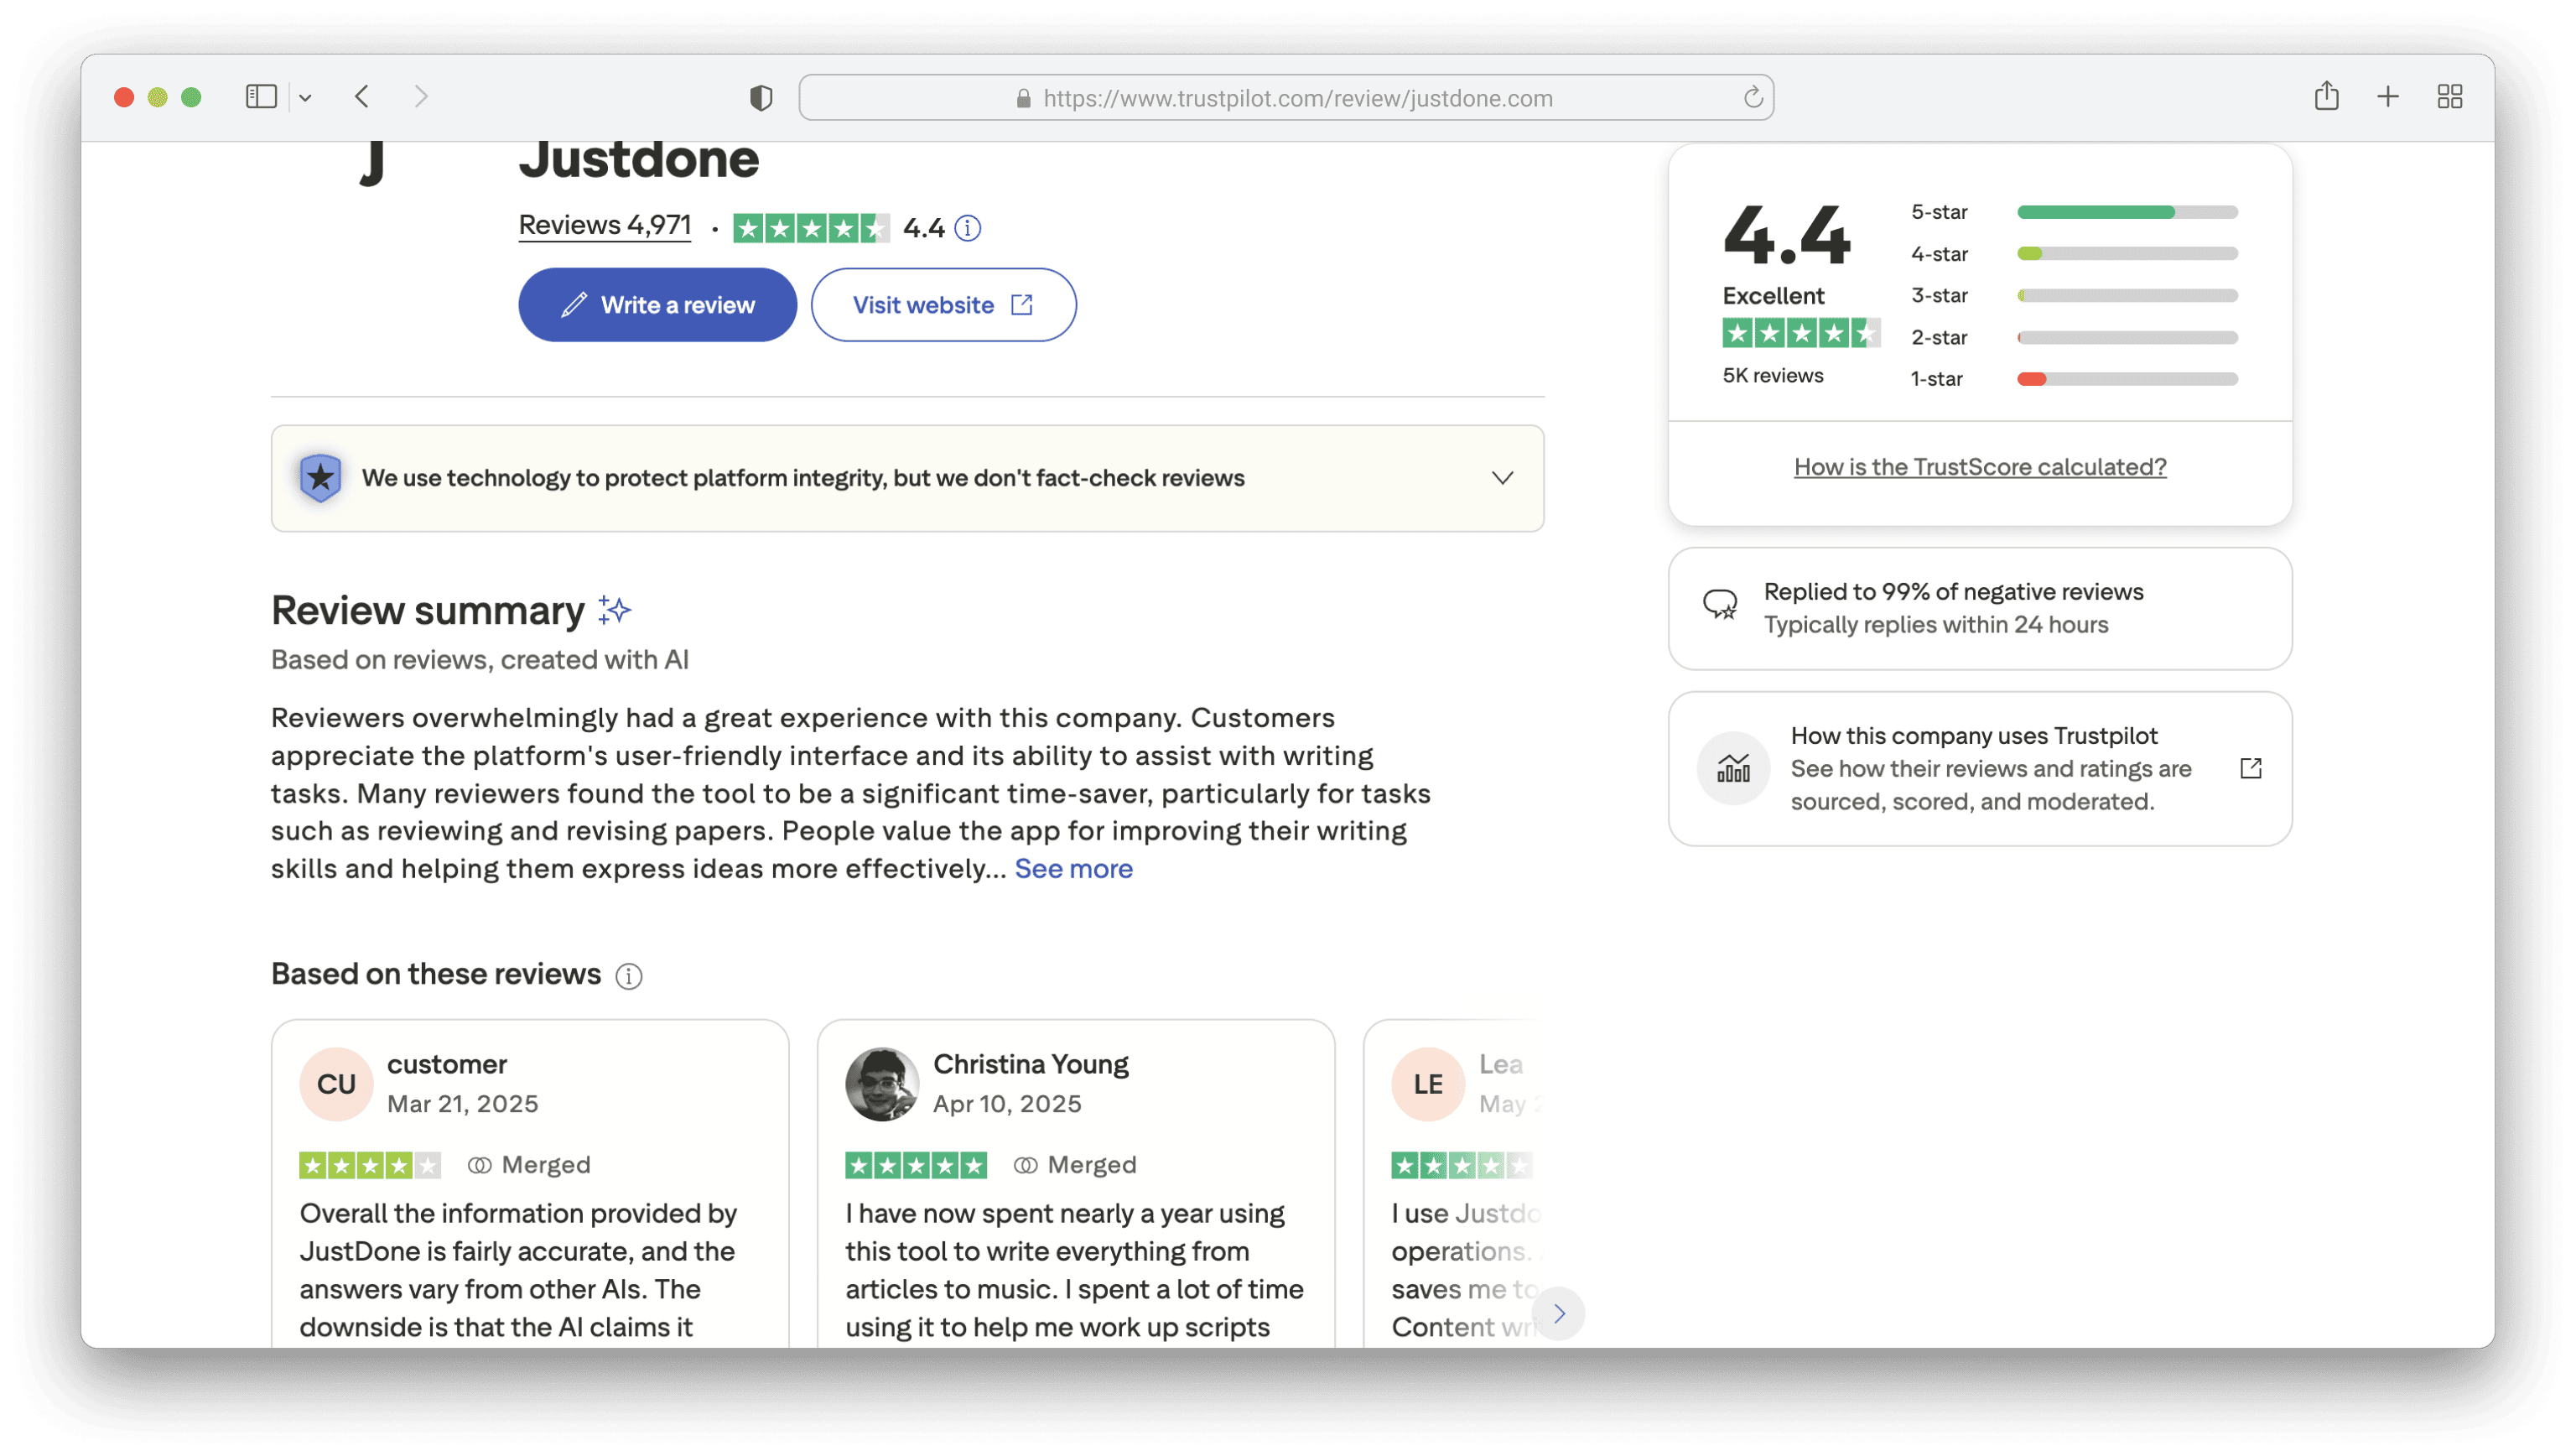Click the info icon next to Based on these reviews
The image size is (2576, 1456).
(628, 976)
